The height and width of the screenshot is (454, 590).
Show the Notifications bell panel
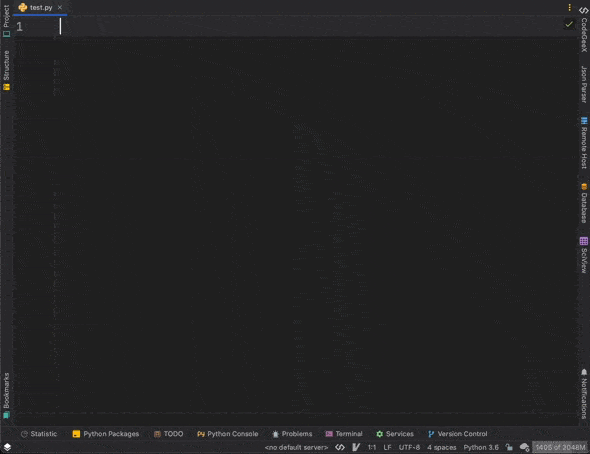[584, 393]
